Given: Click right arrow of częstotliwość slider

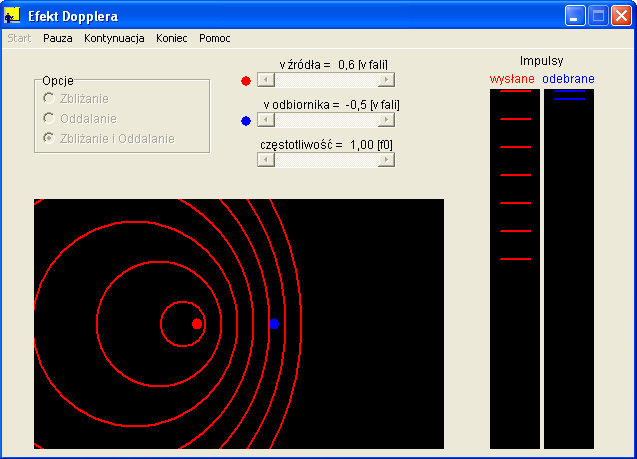Looking at the screenshot, I should click(386, 160).
